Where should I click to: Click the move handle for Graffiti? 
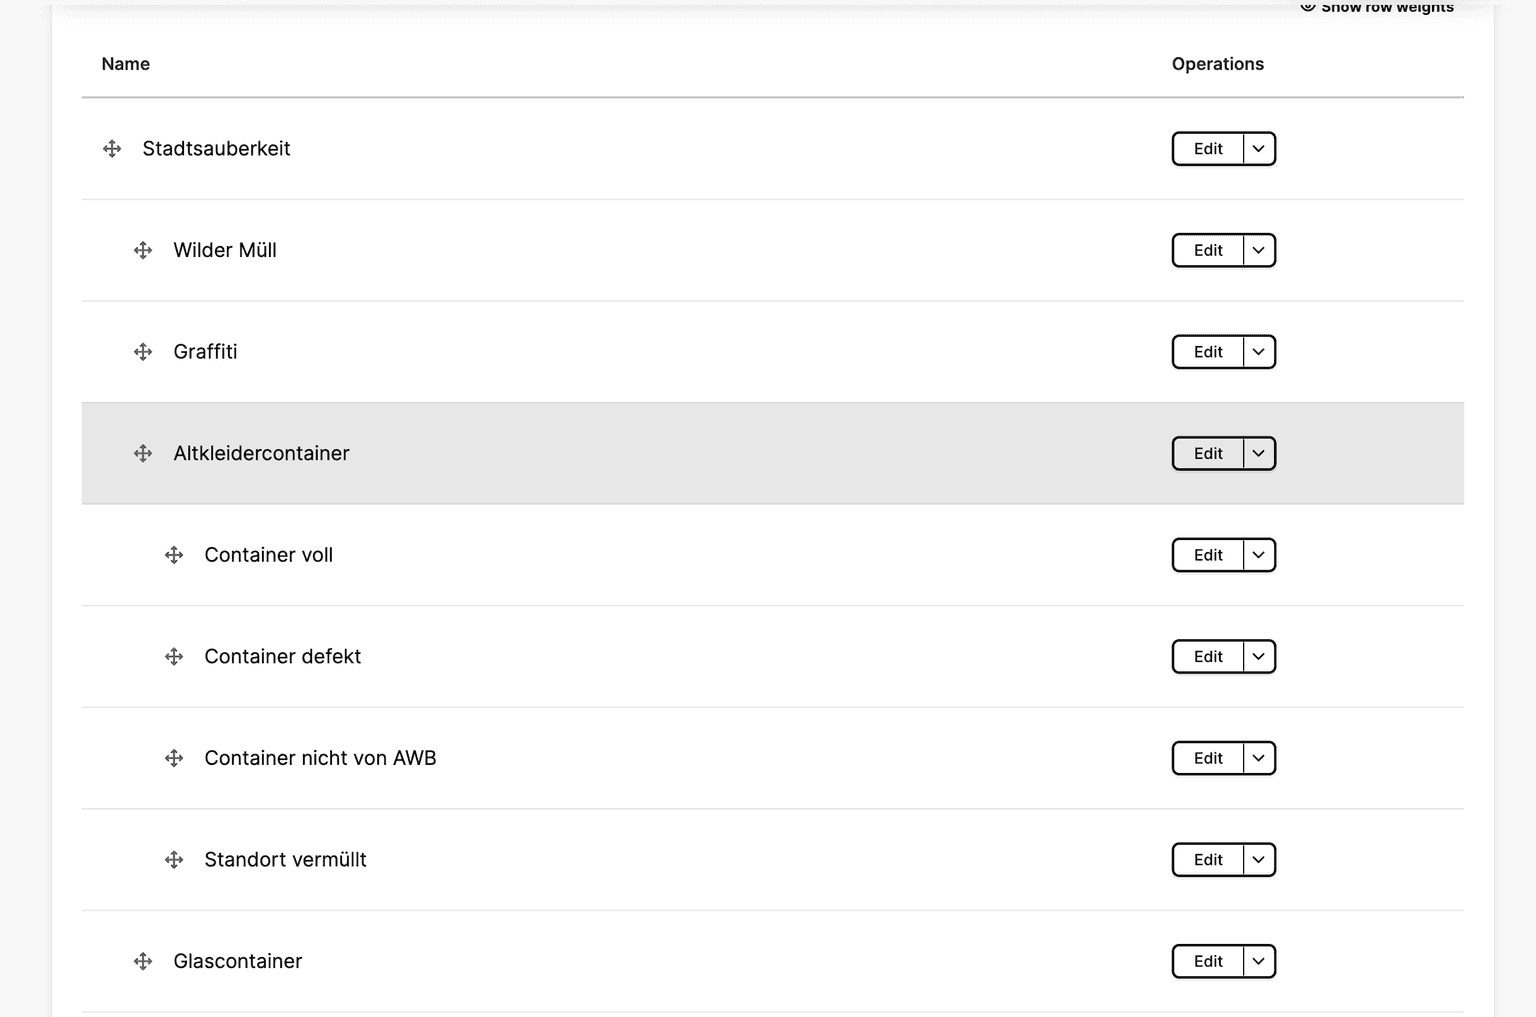(143, 352)
